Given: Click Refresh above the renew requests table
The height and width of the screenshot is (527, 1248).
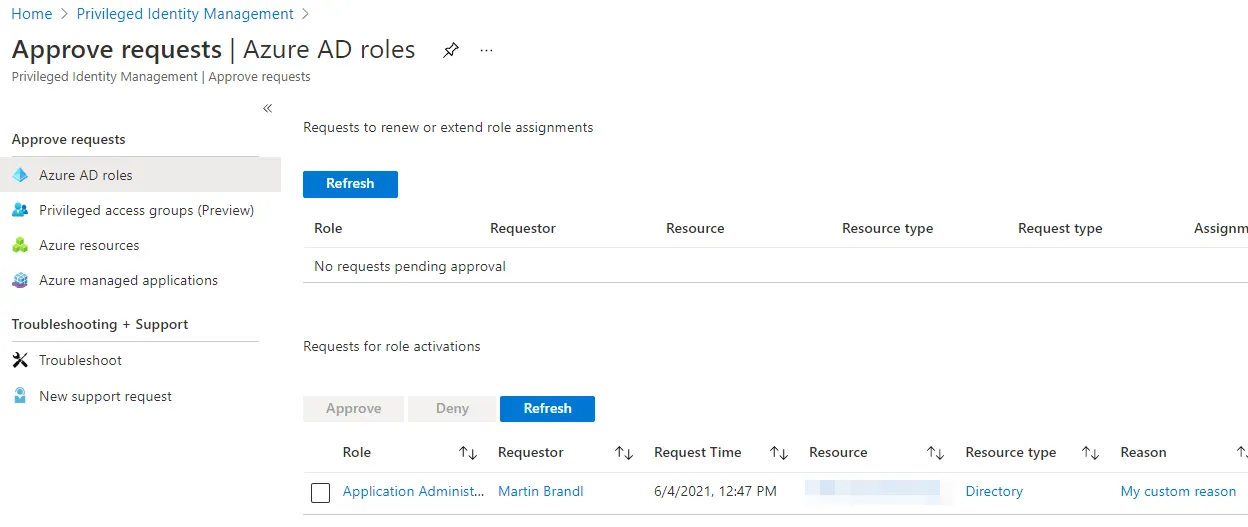Looking at the screenshot, I should (x=350, y=184).
